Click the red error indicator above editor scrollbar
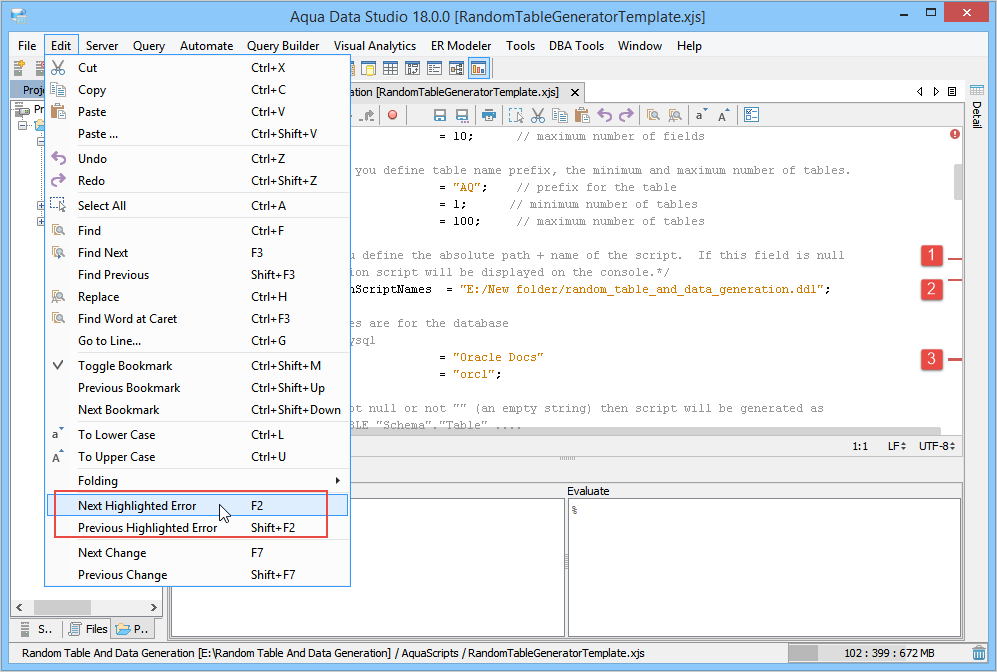 [x=954, y=134]
